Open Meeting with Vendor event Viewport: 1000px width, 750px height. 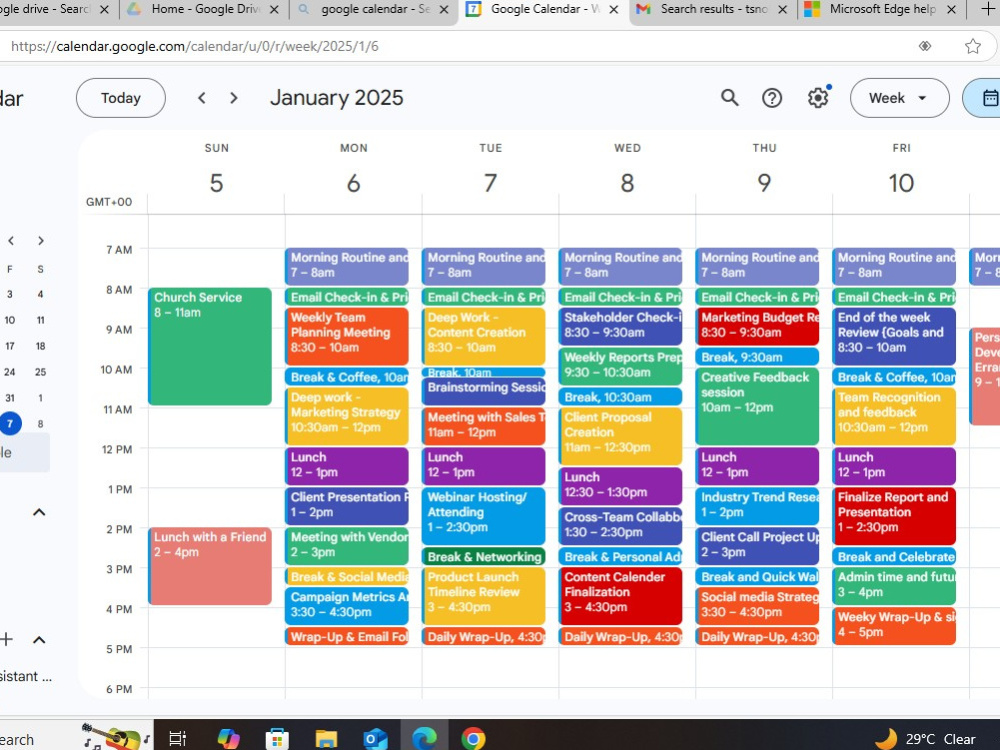click(346, 545)
